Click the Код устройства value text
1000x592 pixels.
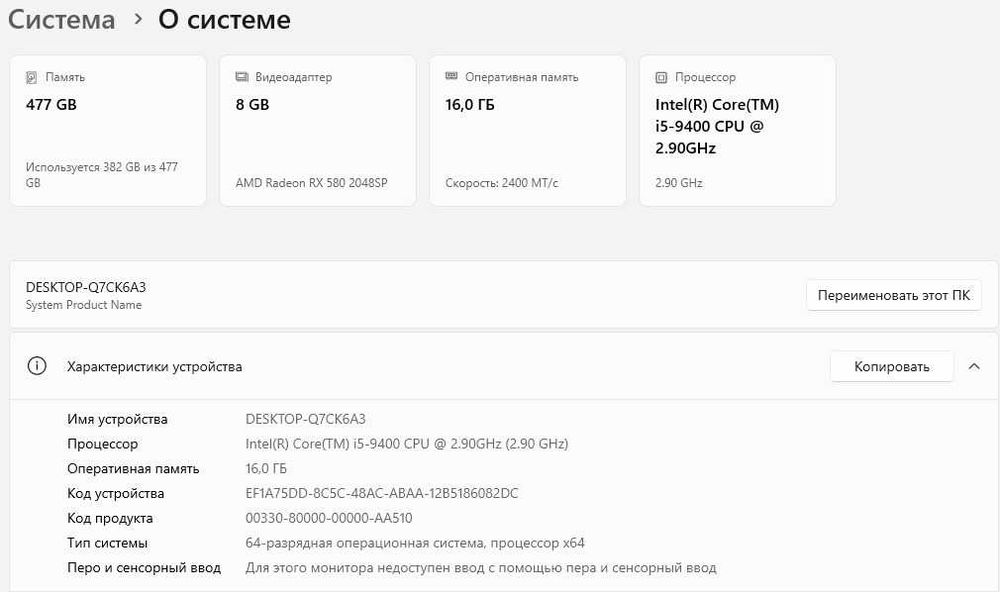pyautogui.click(x=381, y=493)
